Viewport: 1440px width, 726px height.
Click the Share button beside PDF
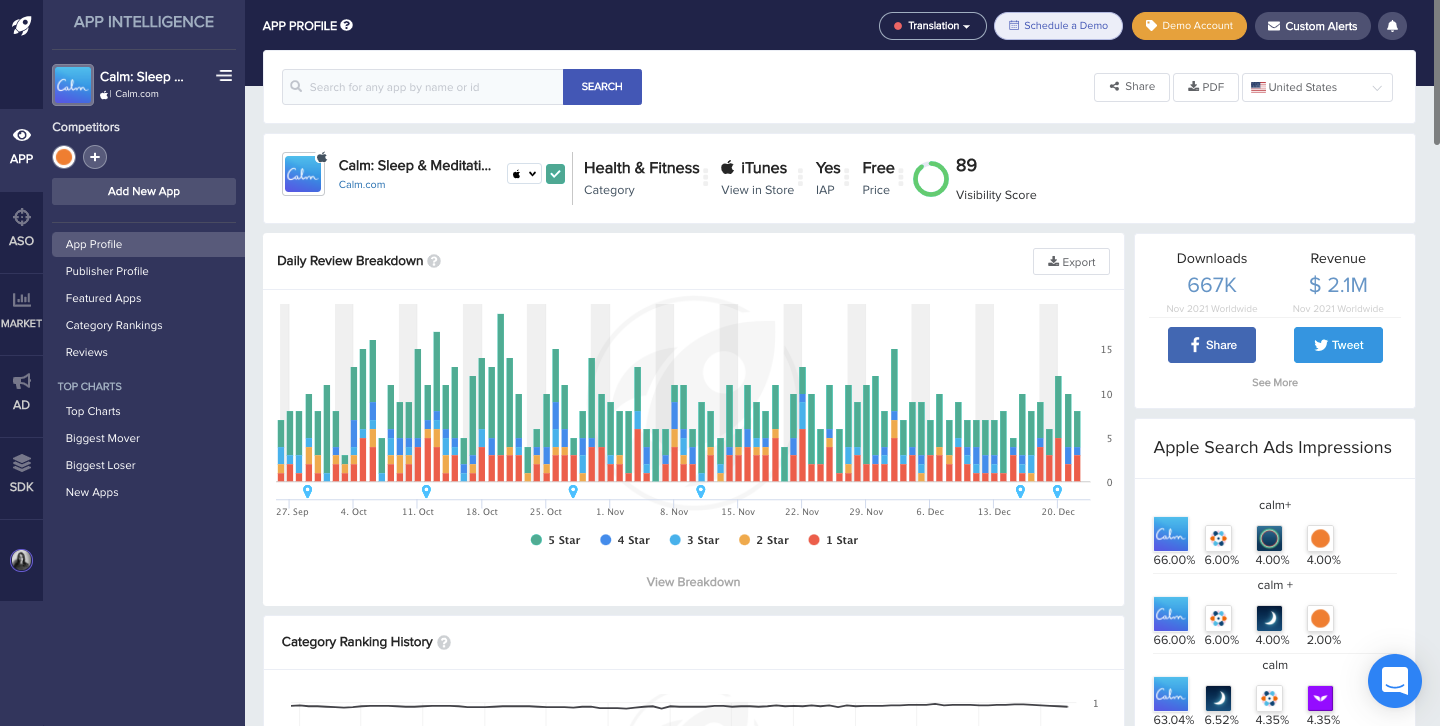[x=1131, y=87]
